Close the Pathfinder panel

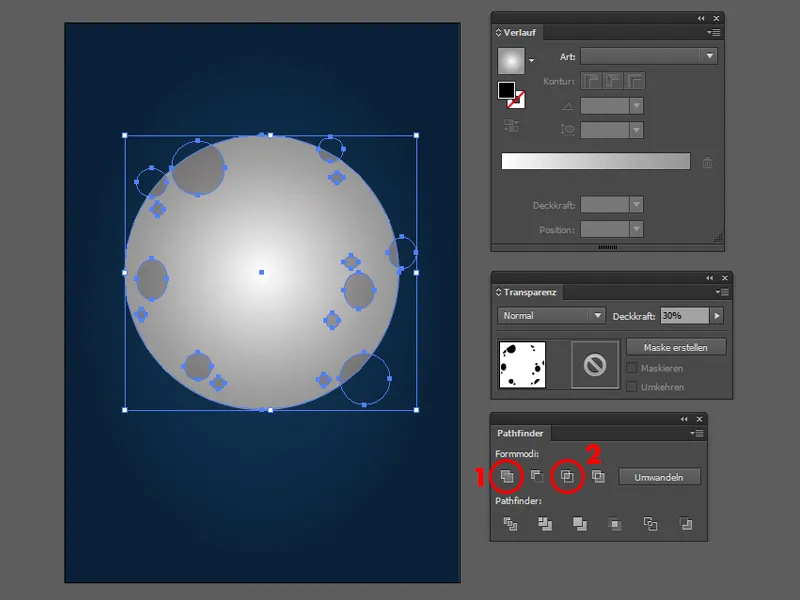699,419
